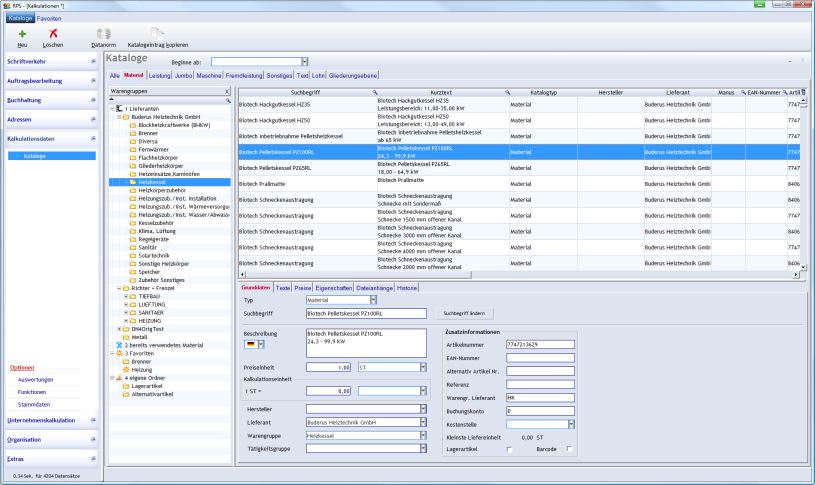Select the Brenner folder under Buderus
The image size is (815, 485).
tap(148, 133)
